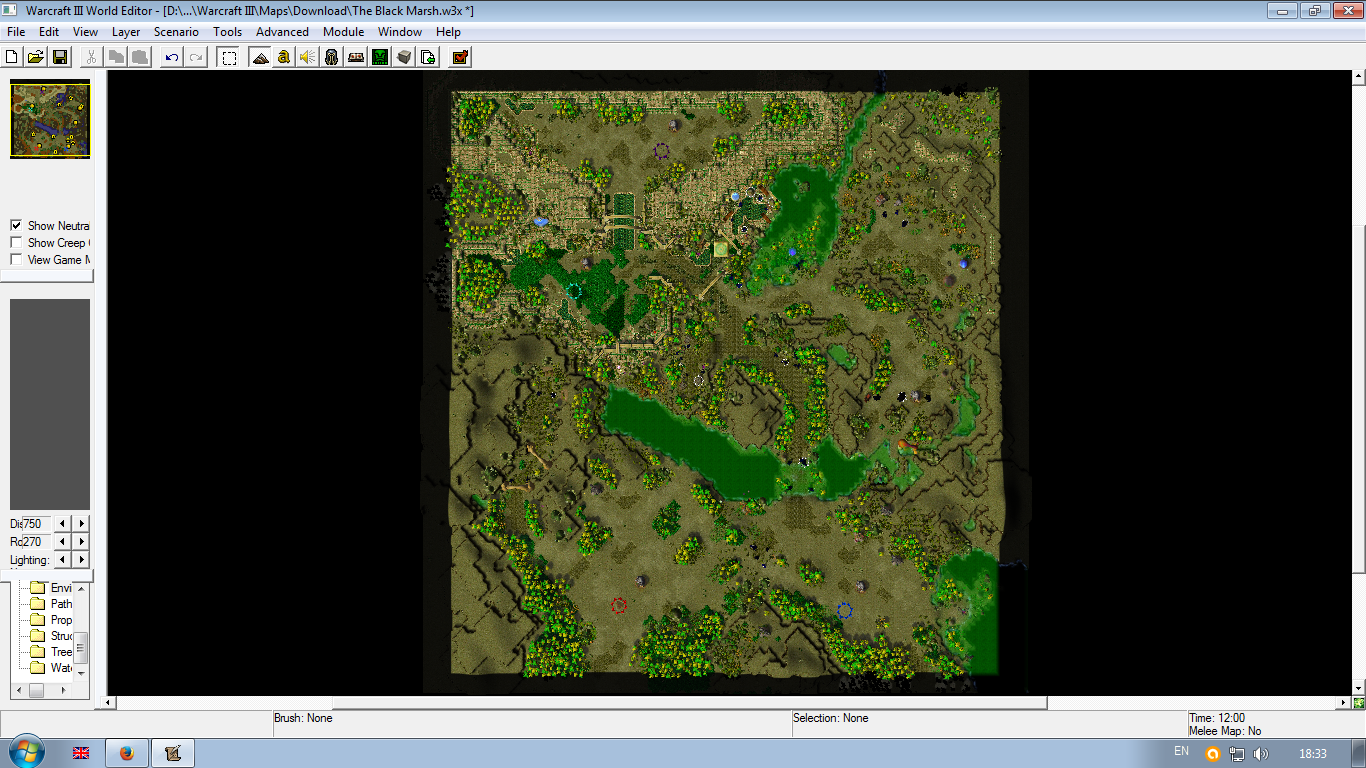Click the Lighting right arrow button
Screen dimensions: 1366x768
[81, 559]
